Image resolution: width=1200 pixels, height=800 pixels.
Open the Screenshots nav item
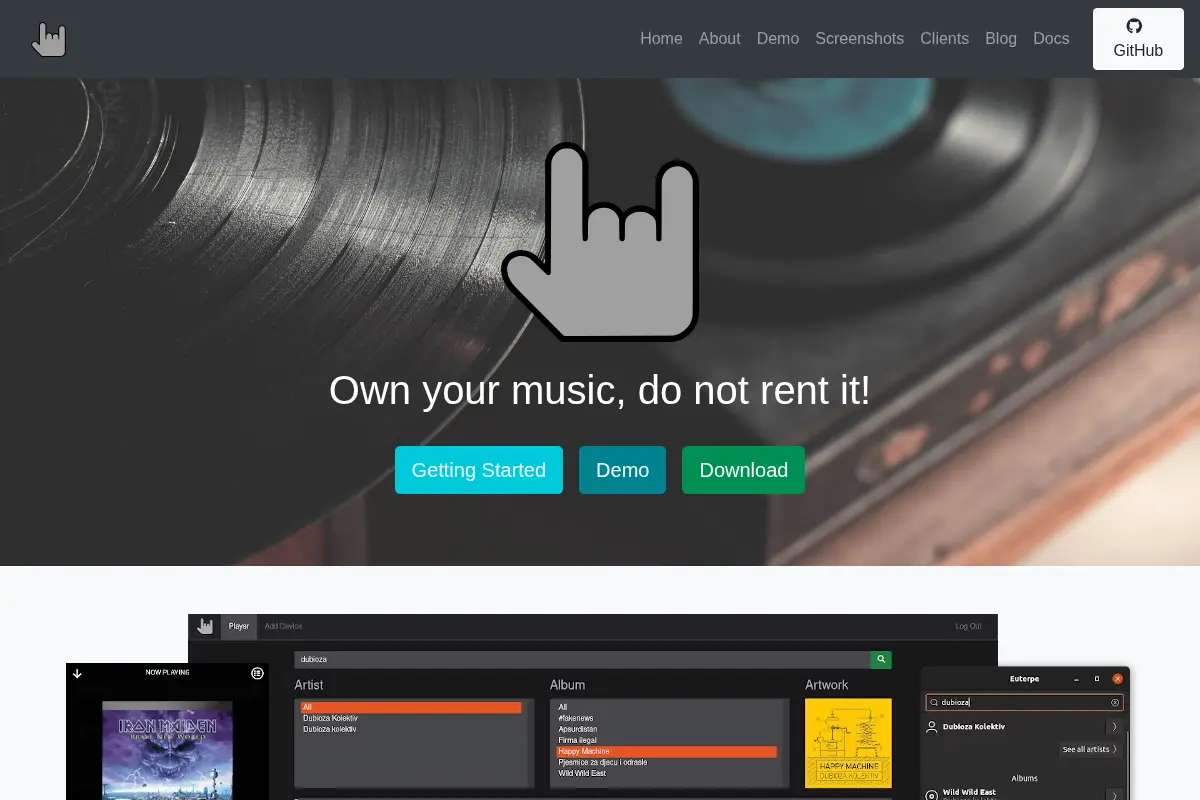pos(859,39)
